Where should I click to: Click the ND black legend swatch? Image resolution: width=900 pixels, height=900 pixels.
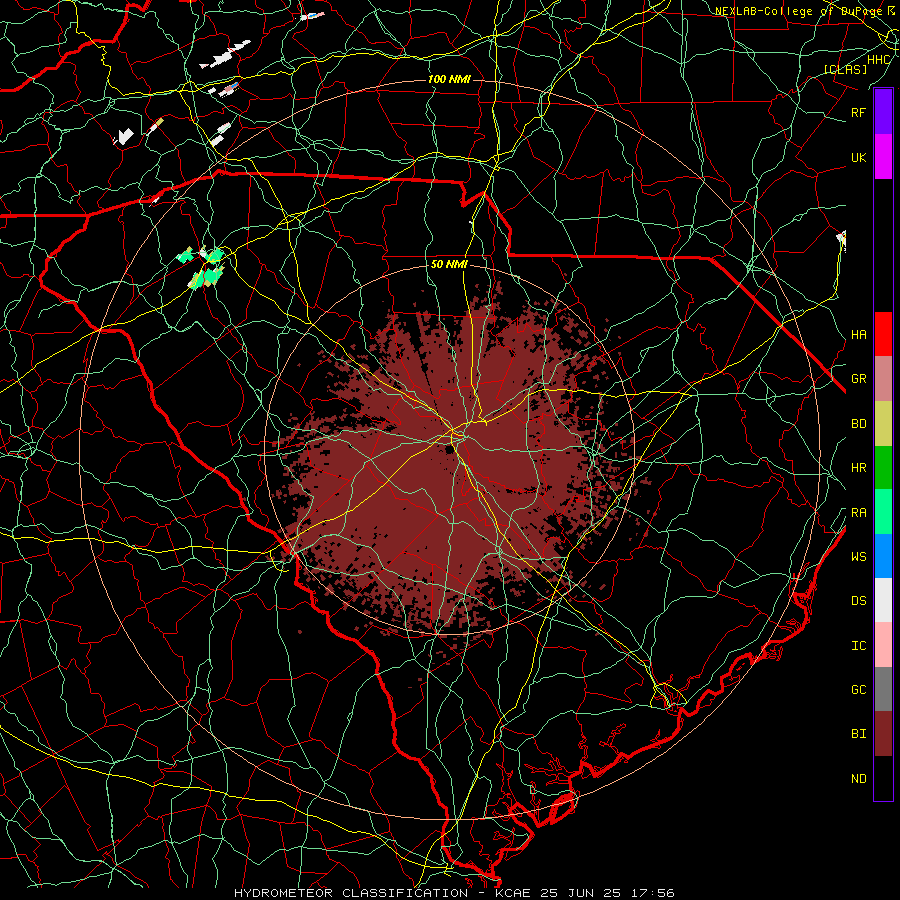pyautogui.click(x=883, y=778)
